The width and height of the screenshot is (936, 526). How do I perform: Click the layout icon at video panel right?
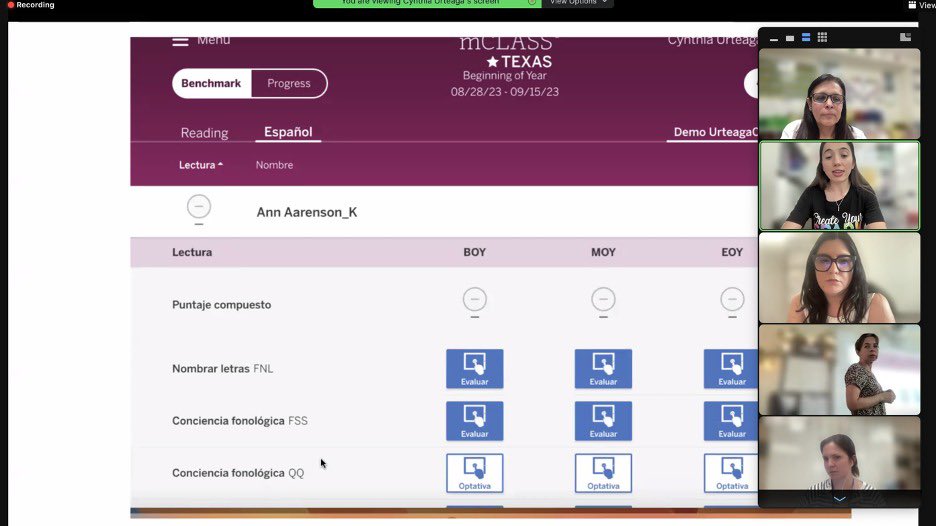point(905,37)
